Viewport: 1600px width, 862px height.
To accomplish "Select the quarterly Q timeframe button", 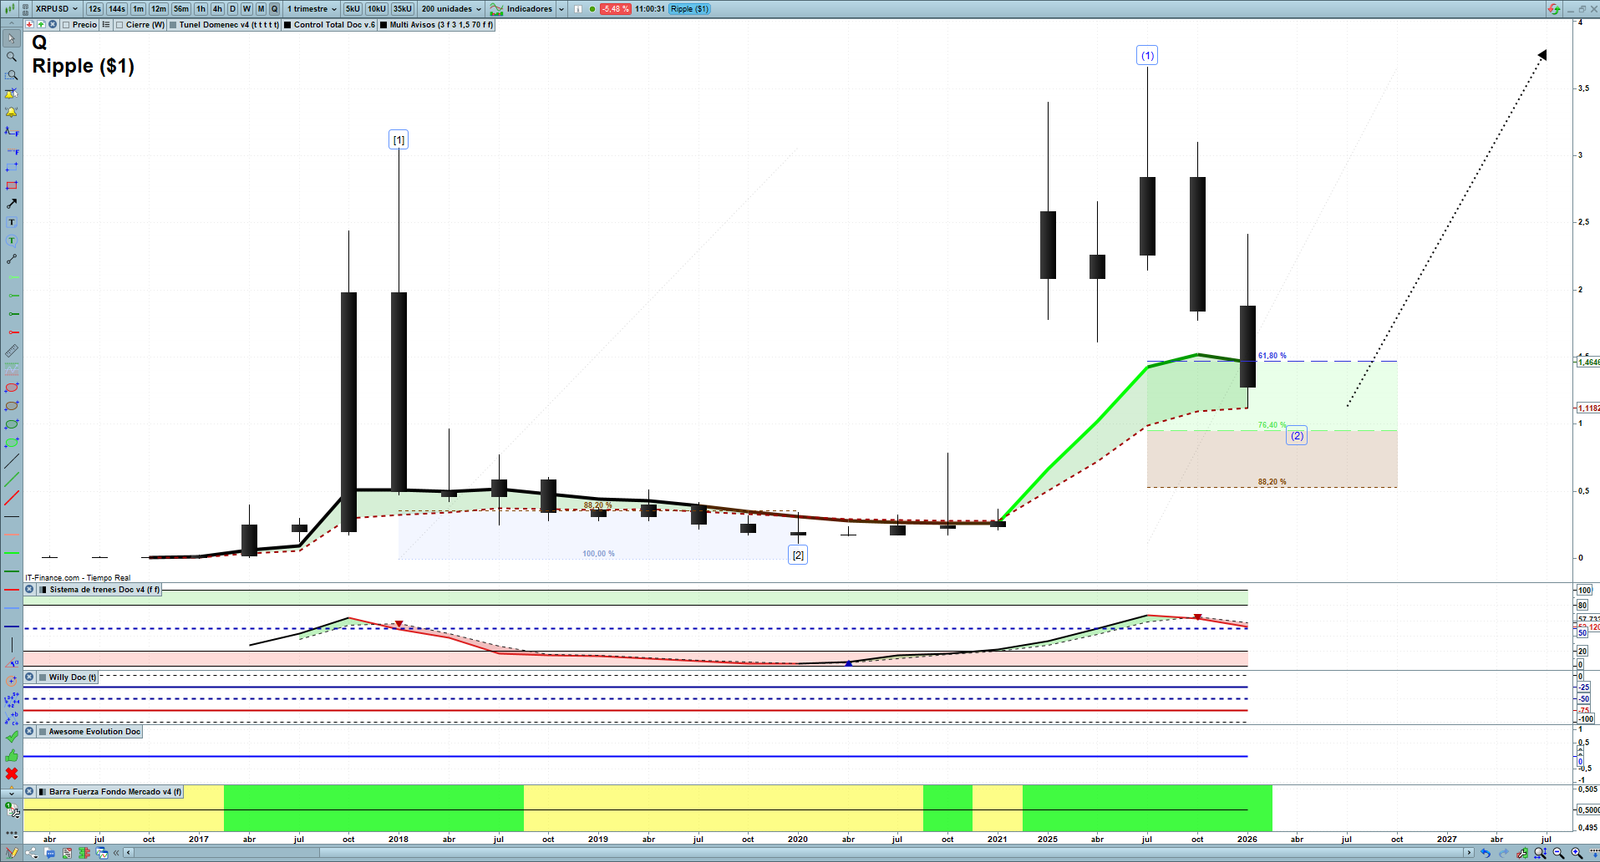I will pos(275,9).
